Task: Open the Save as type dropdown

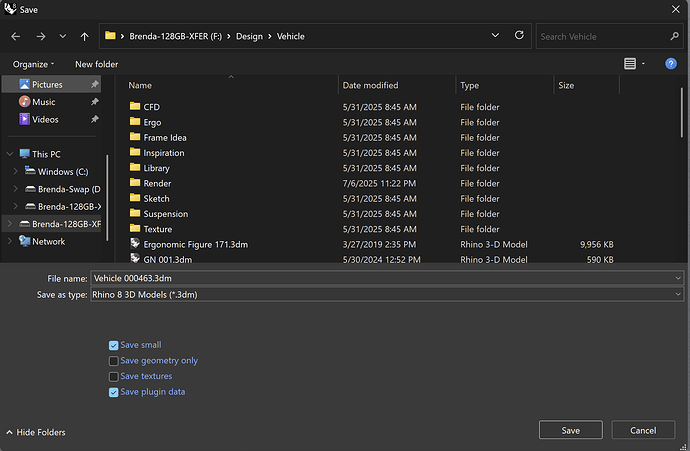Action: point(386,294)
